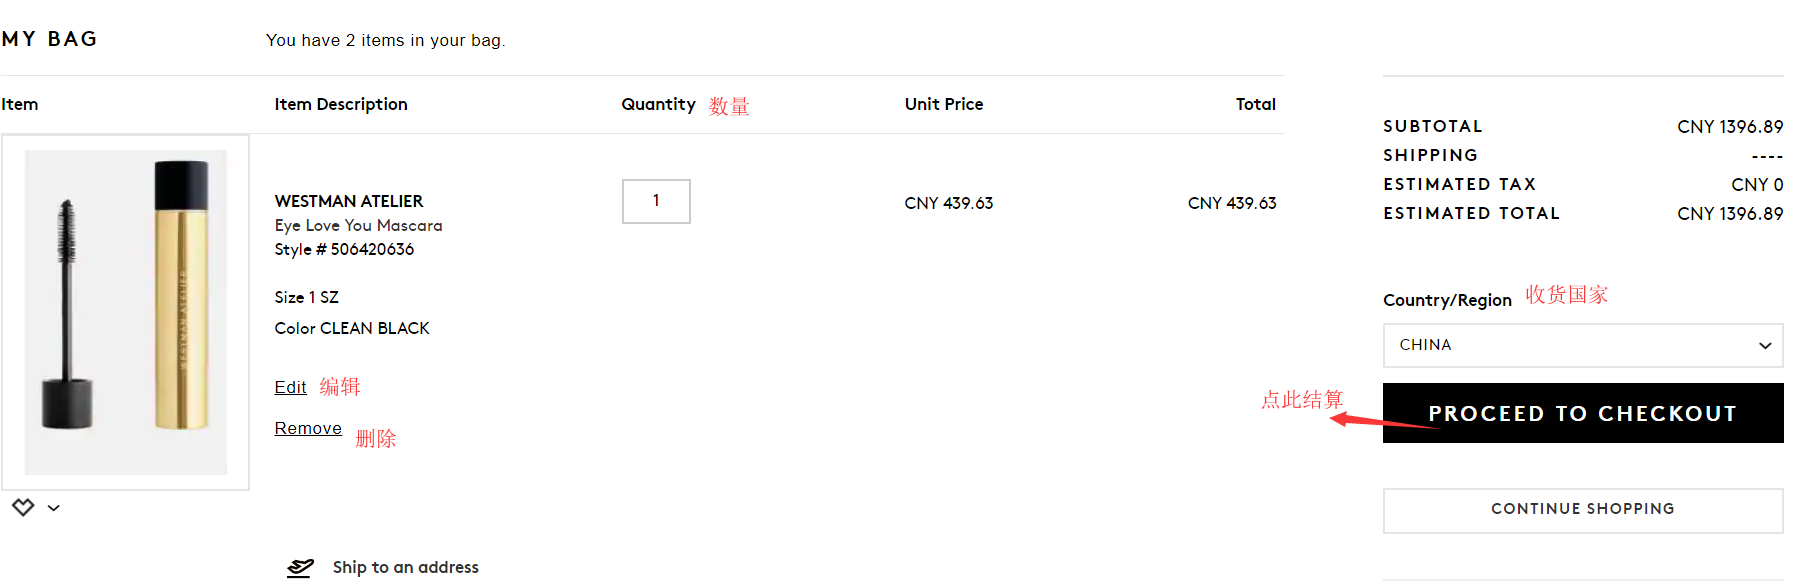Open the WESTMAN ATELIER brand link
Viewport: 1811px width, 588px height.
point(349,201)
